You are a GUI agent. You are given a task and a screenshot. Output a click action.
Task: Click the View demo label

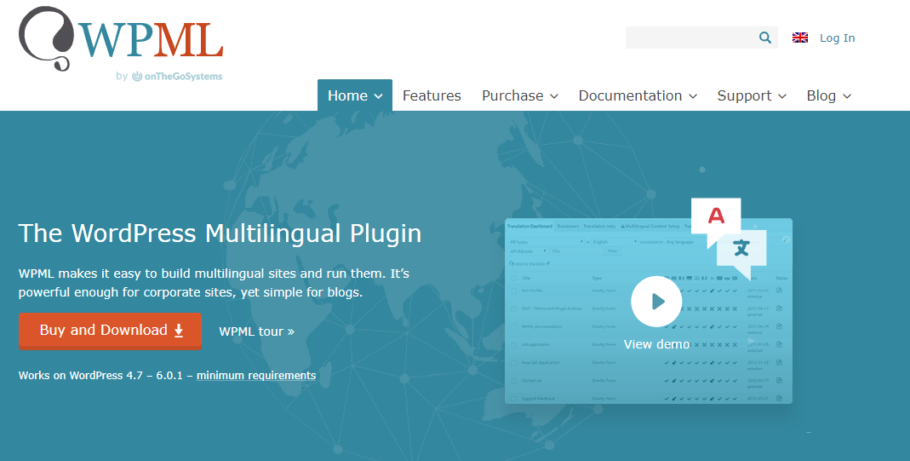tap(656, 344)
